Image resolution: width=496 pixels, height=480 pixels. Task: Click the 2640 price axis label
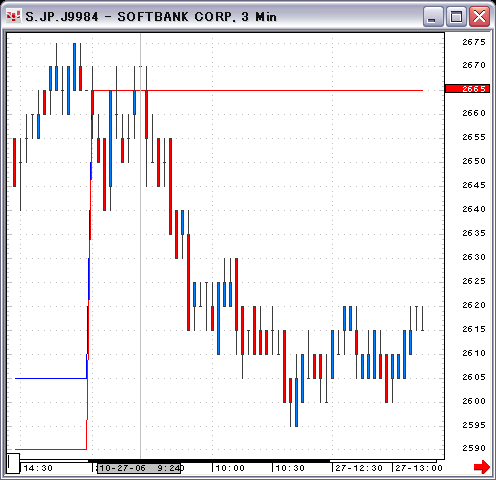tap(474, 209)
